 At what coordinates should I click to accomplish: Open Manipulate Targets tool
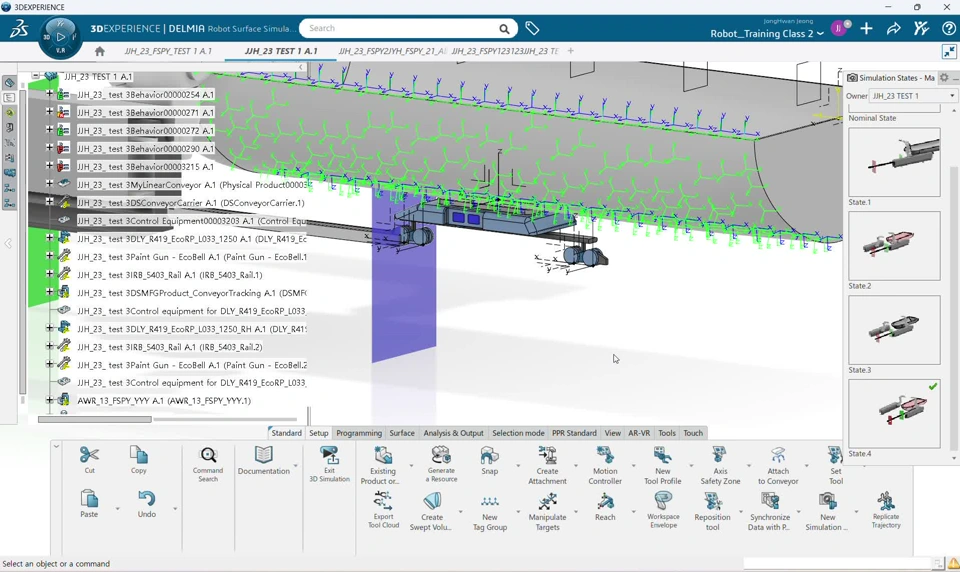(547, 501)
